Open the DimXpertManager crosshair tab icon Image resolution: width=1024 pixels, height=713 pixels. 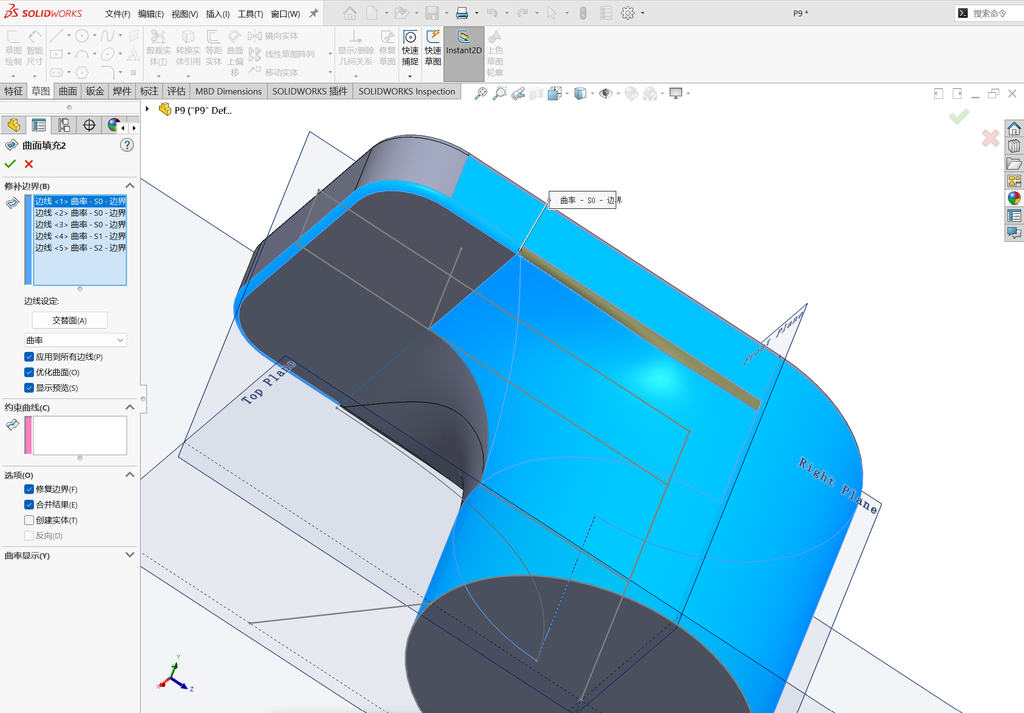[x=89, y=125]
